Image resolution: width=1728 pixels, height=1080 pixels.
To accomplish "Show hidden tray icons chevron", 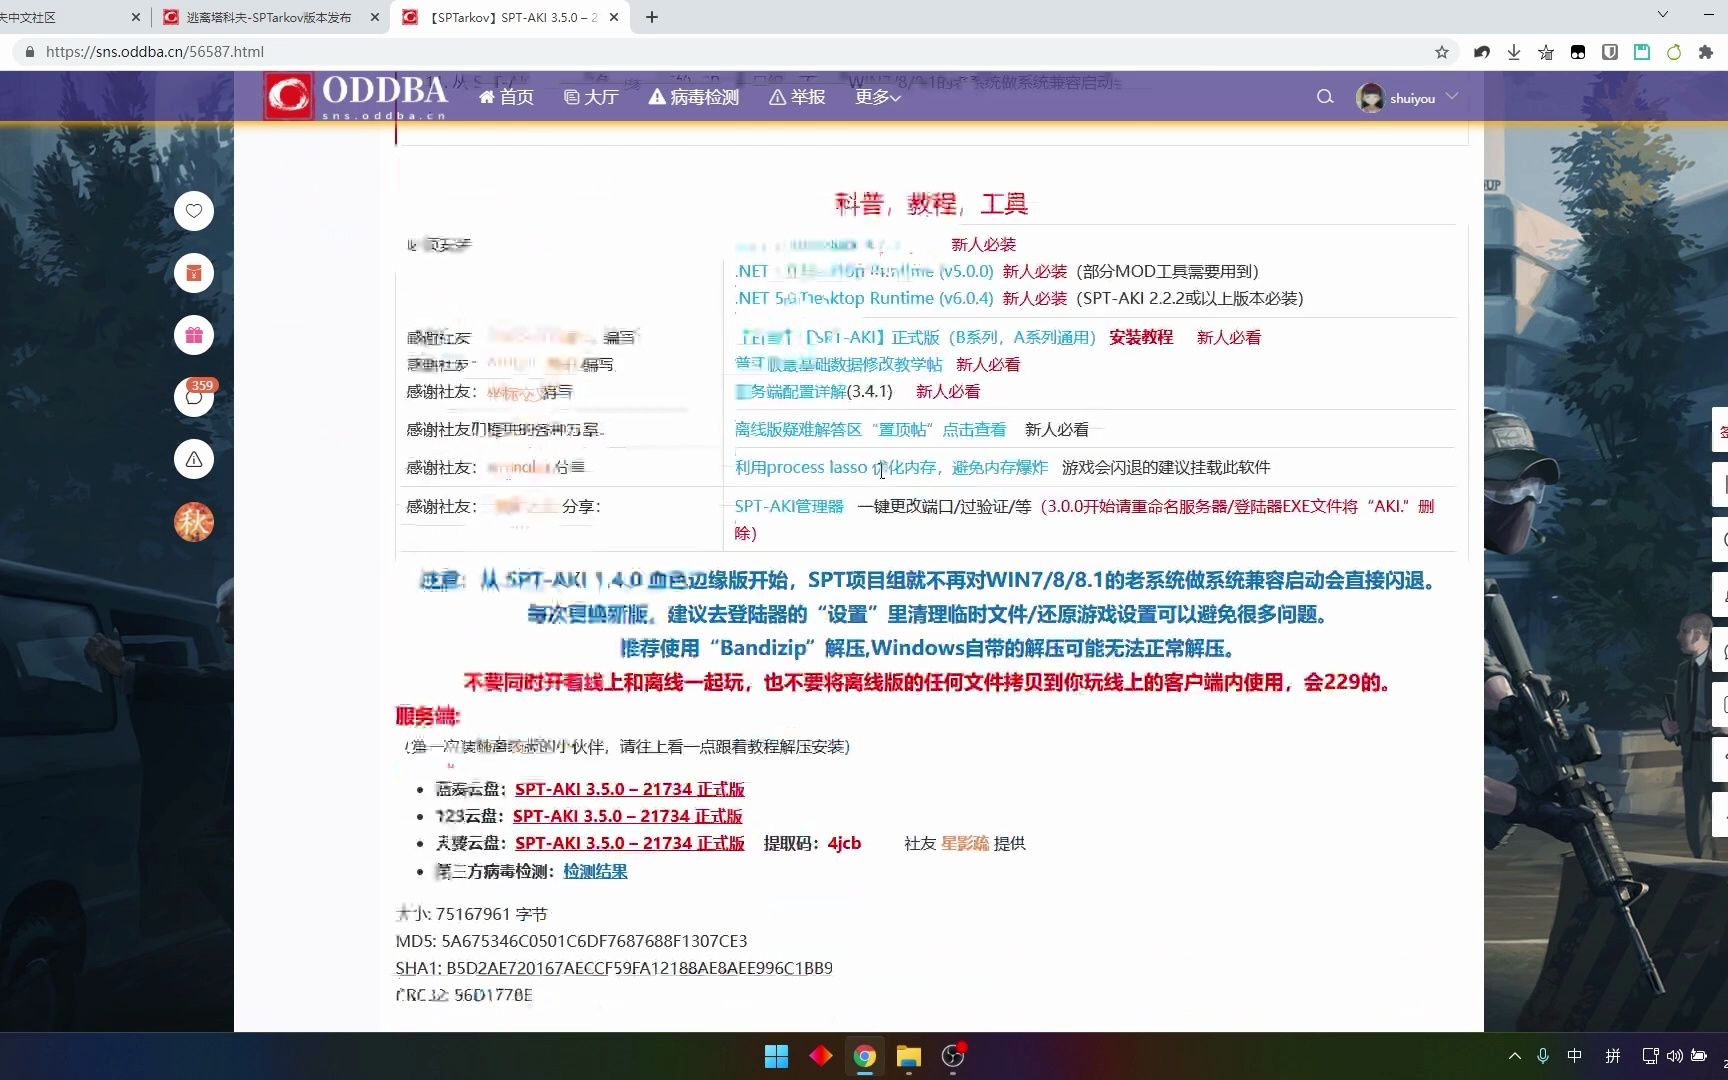I will 1515,1056.
